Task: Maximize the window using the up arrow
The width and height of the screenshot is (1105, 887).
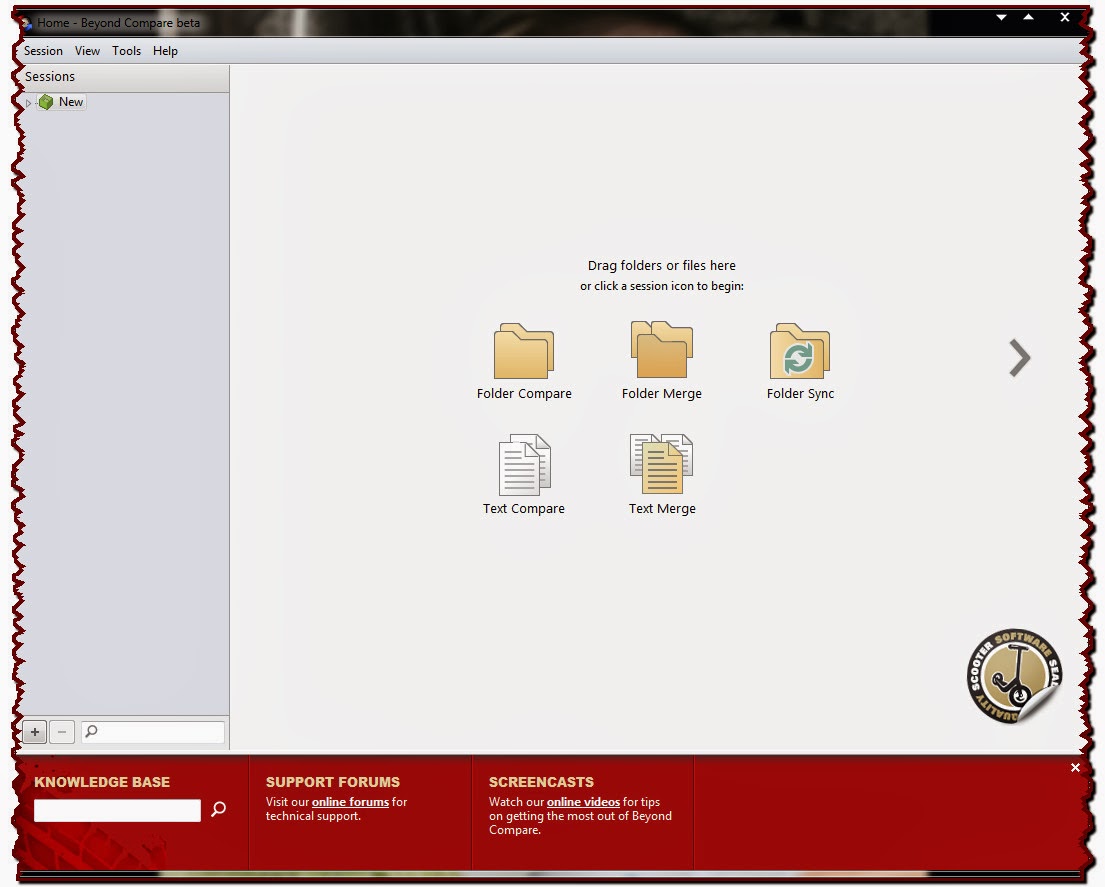Action: [x=1028, y=17]
